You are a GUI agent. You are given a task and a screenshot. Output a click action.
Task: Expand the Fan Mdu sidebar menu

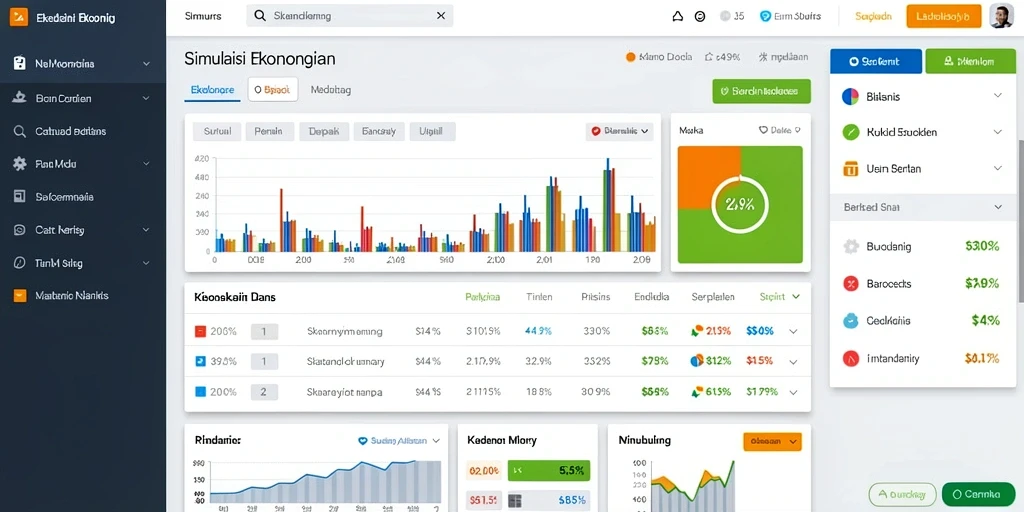click(146, 164)
